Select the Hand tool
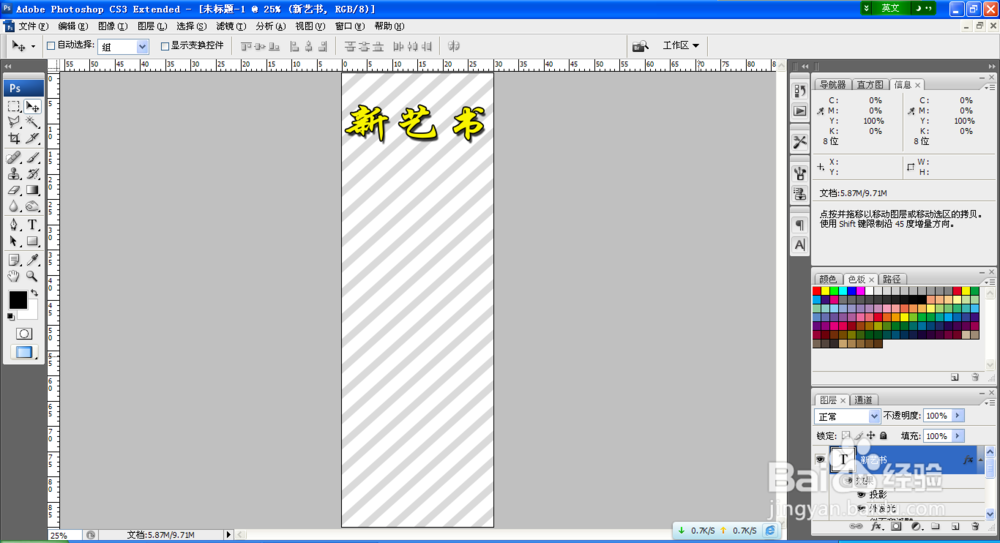Screen dimensions: 1000x543 14,276
